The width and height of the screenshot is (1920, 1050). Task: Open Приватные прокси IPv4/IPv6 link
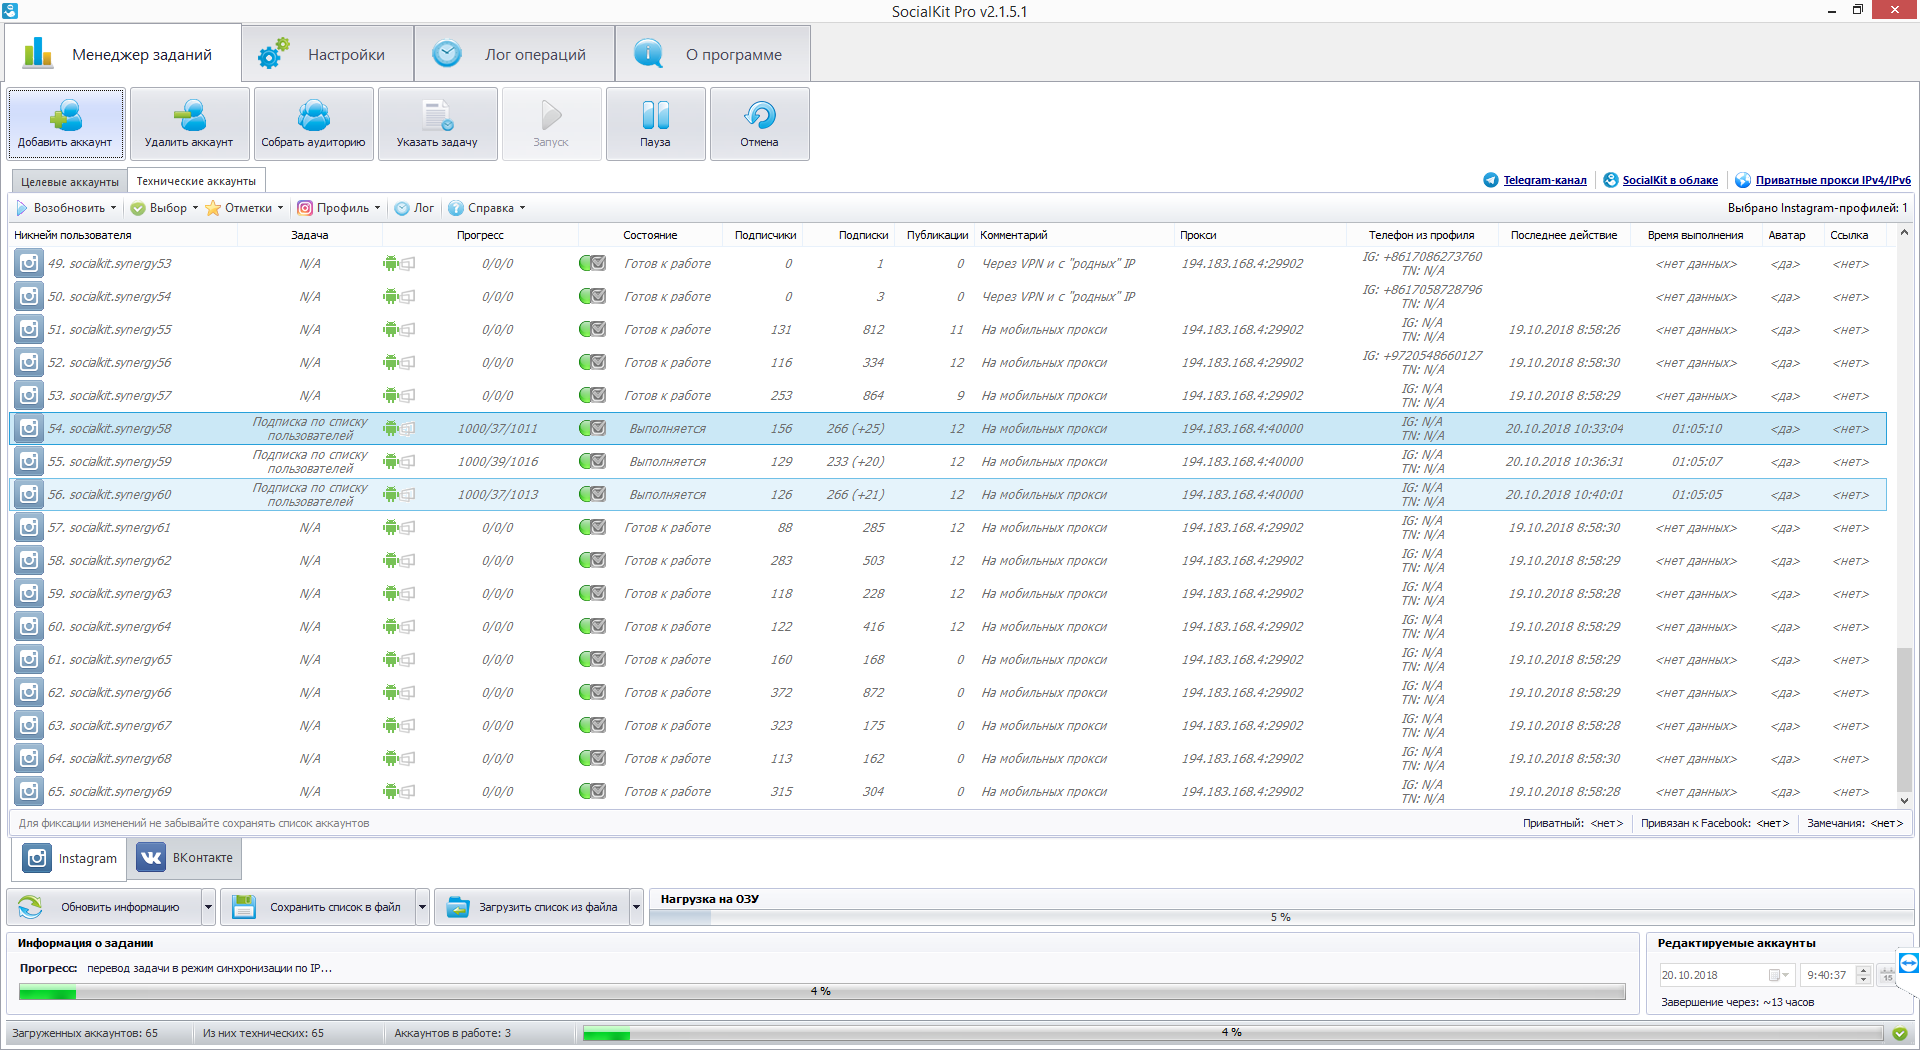pyautogui.click(x=1832, y=180)
